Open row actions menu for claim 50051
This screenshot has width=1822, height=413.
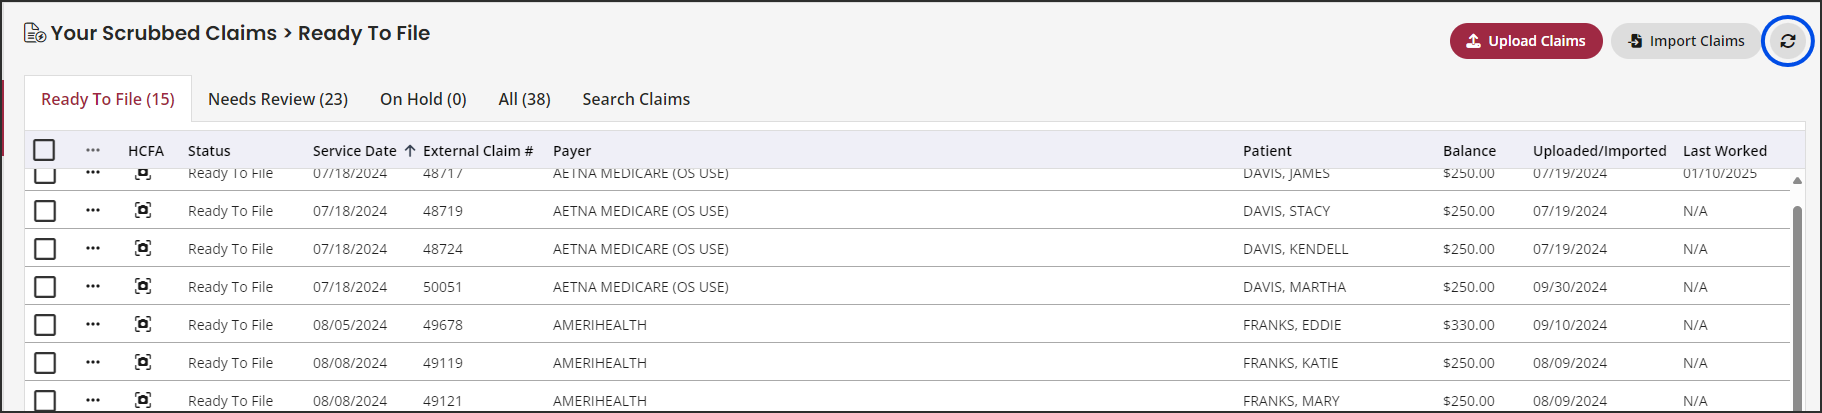coord(93,286)
